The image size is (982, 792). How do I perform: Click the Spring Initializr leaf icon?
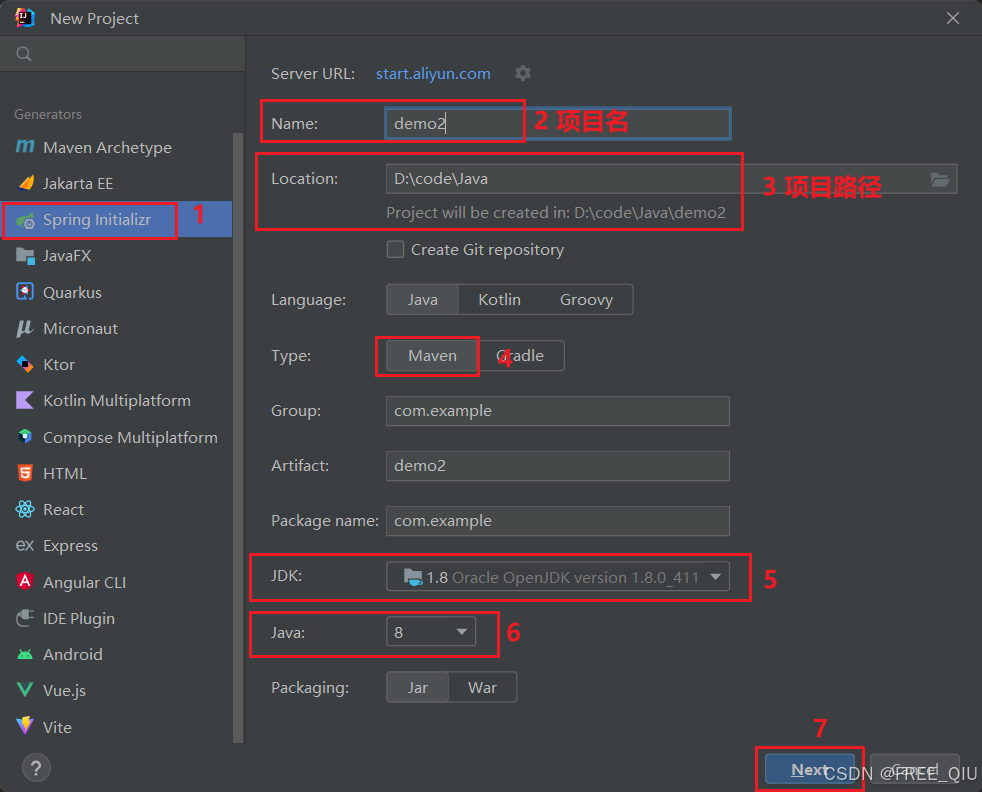[x=25, y=220]
